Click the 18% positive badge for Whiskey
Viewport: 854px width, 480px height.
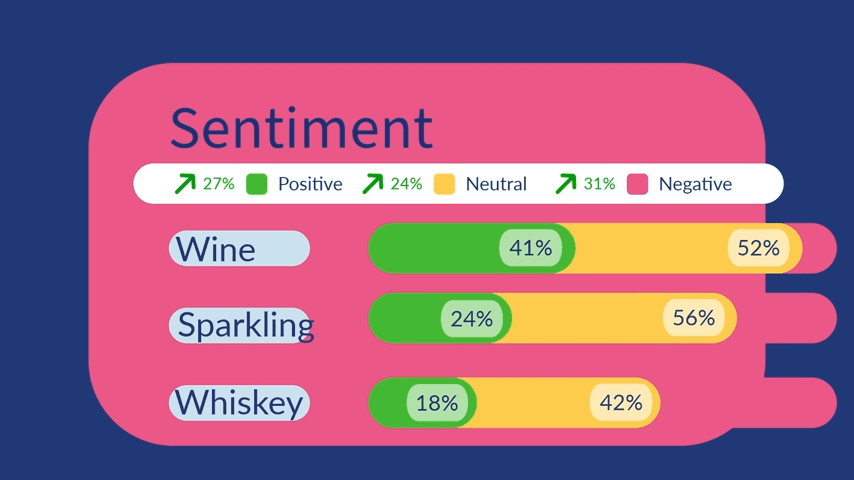click(437, 403)
